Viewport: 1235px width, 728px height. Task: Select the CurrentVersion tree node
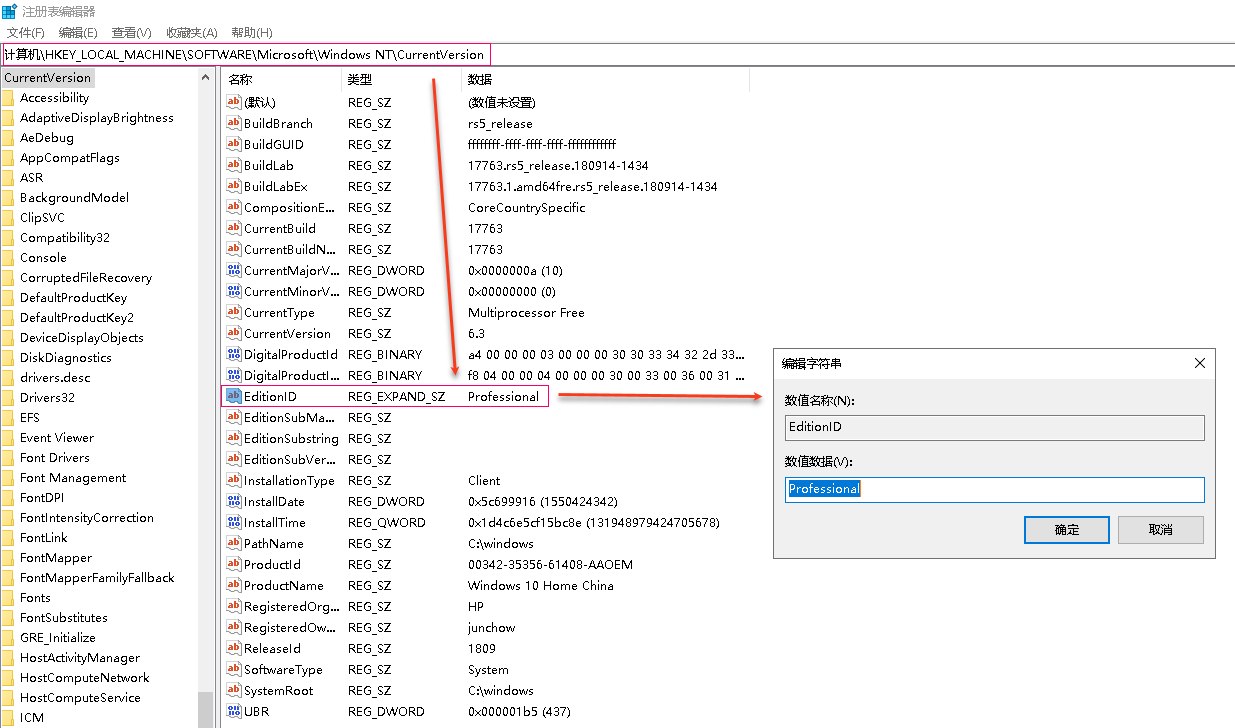(47, 78)
